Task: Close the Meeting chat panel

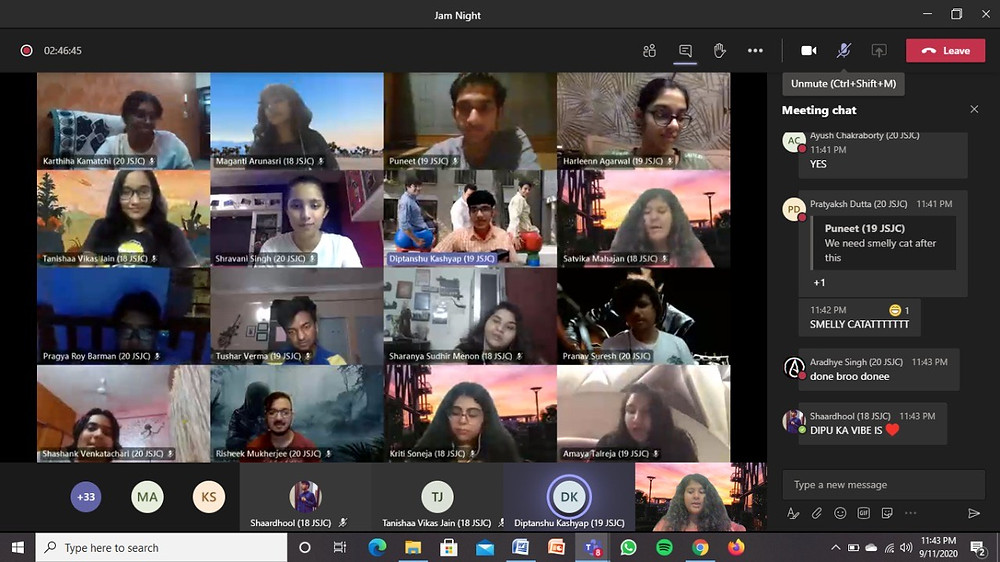Action: pyautogui.click(x=974, y=109)
